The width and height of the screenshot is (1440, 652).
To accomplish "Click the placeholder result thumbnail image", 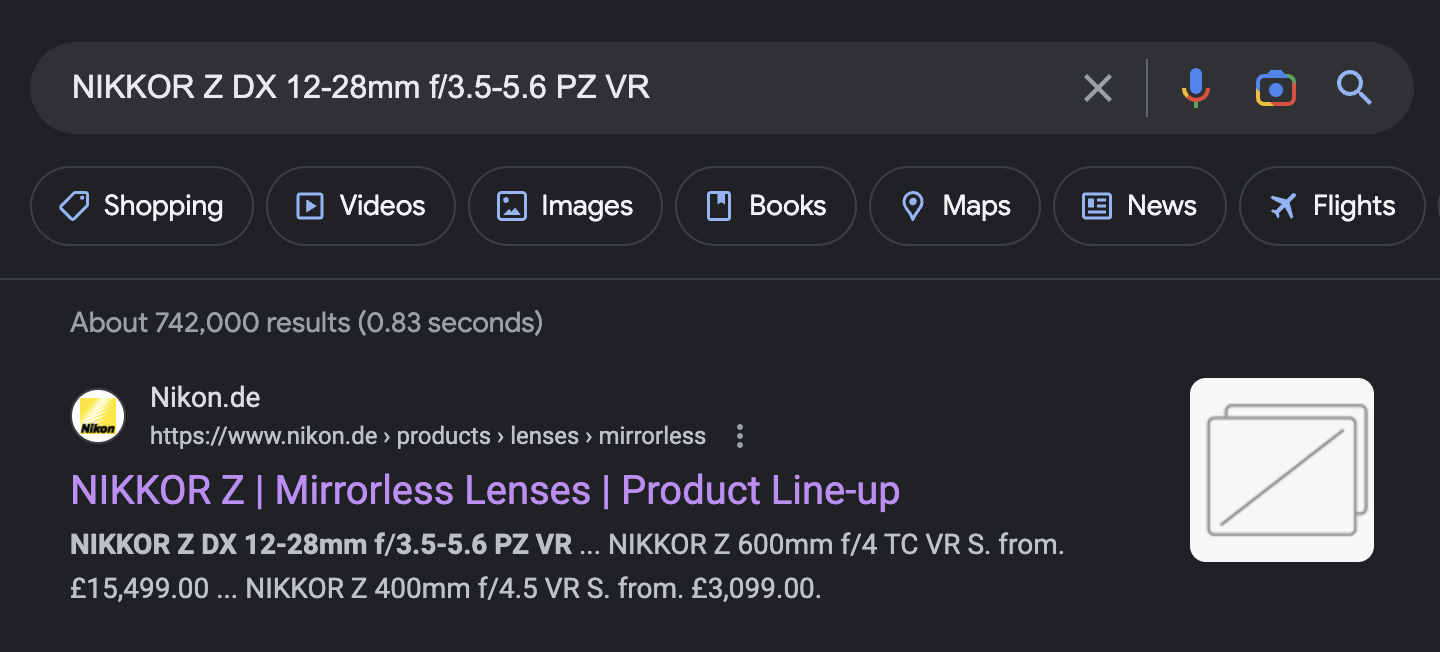I will [1281, 470].
